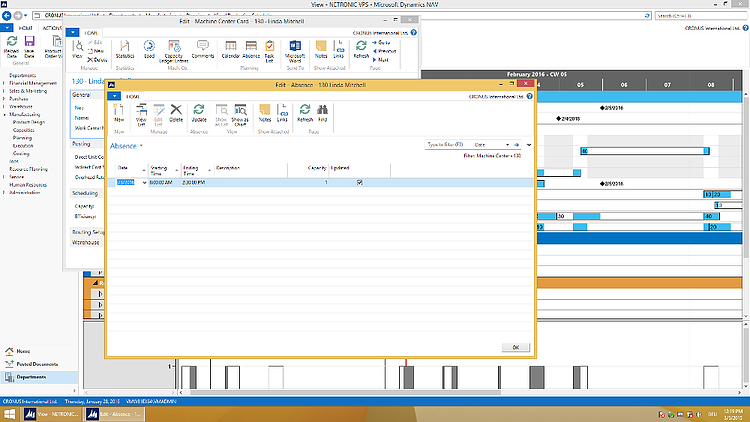
Task: Open the filter field Date dropdown
Action: (x=507, y=144)
